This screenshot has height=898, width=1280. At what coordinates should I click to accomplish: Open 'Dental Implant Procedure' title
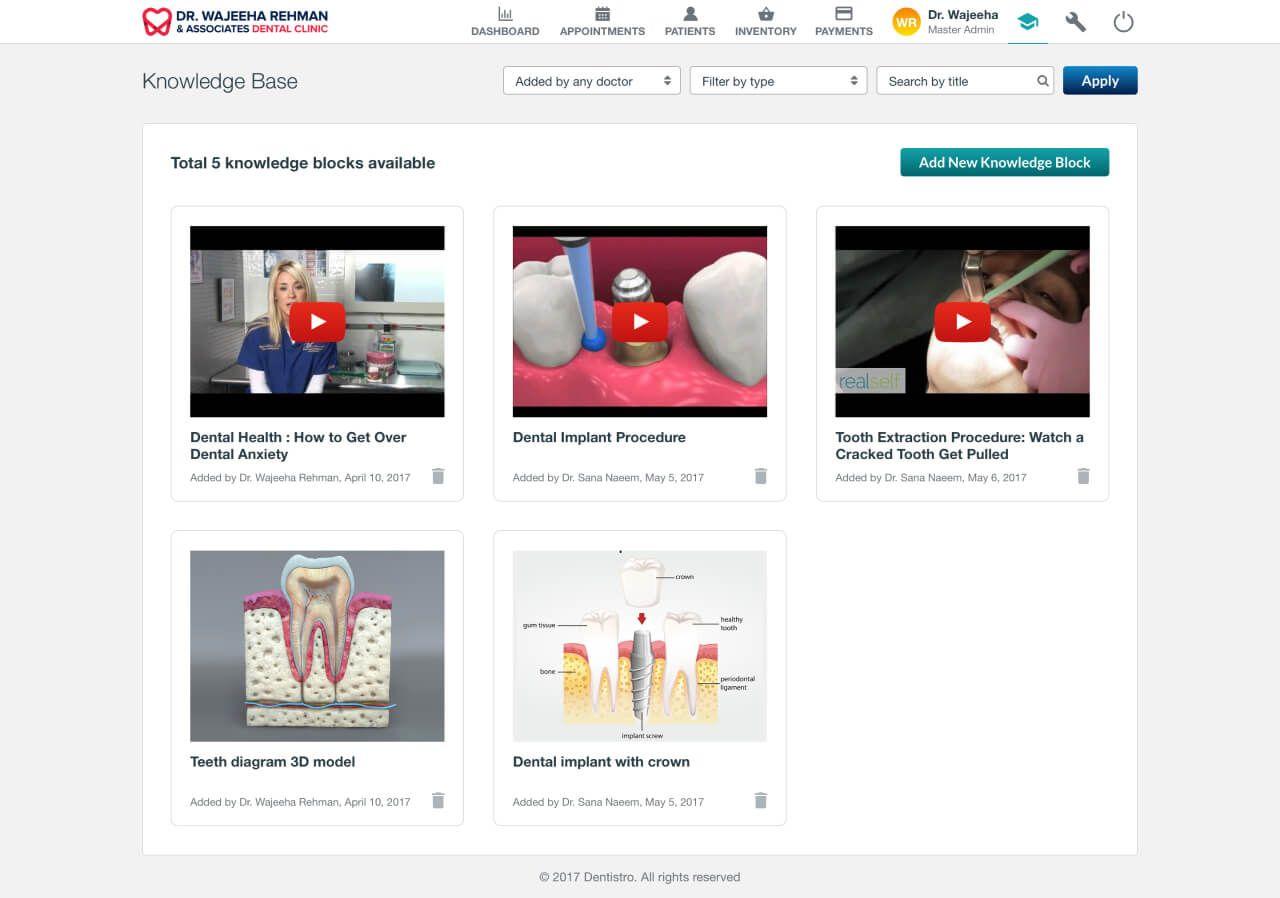(x=599, y=437)
